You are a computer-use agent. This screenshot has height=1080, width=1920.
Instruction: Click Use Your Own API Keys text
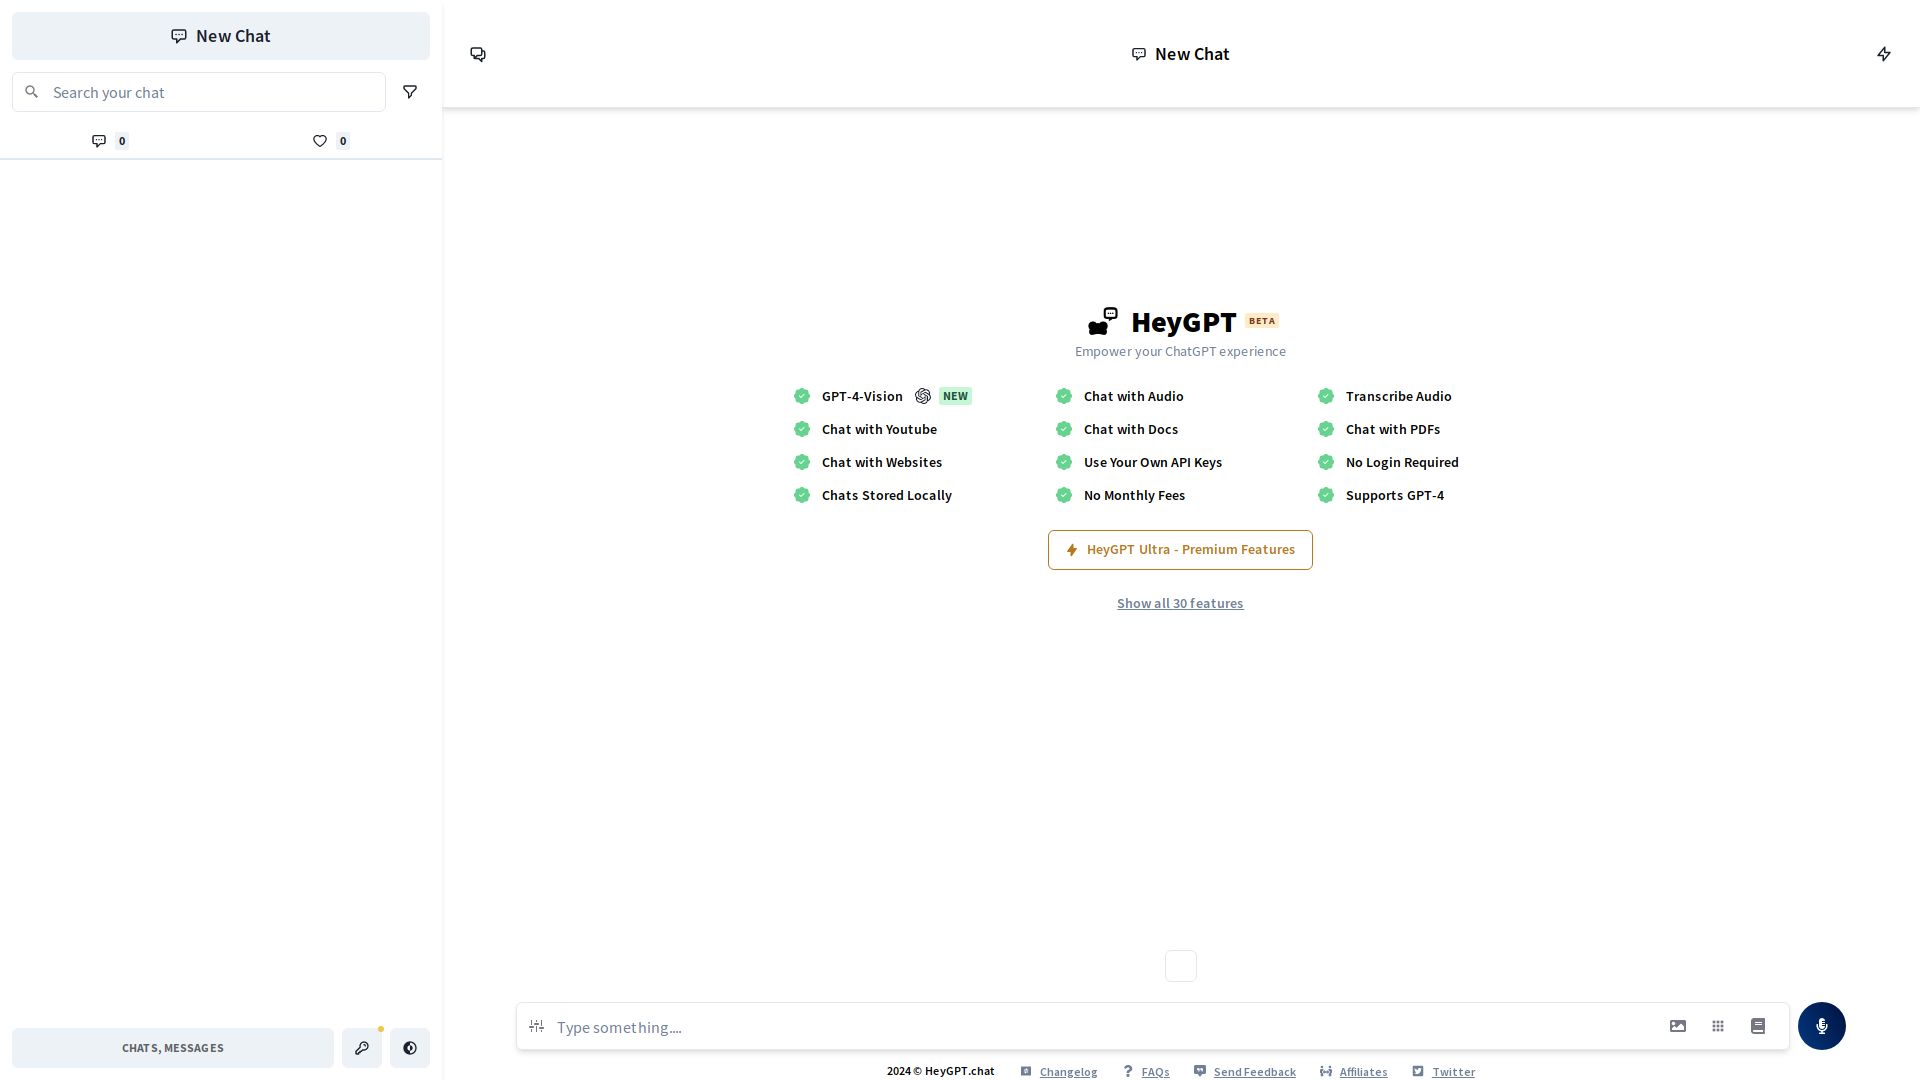tap(1153, 462)
